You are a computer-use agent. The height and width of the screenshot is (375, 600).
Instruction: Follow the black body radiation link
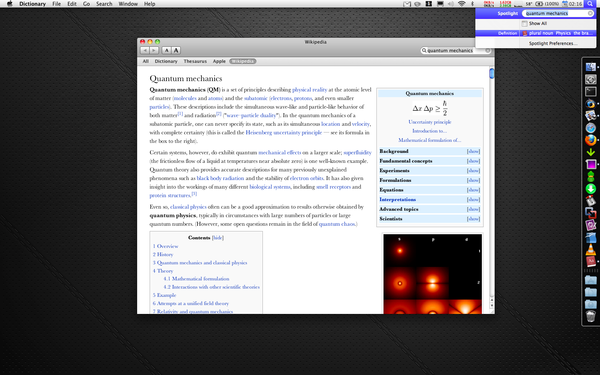point(220,178)
